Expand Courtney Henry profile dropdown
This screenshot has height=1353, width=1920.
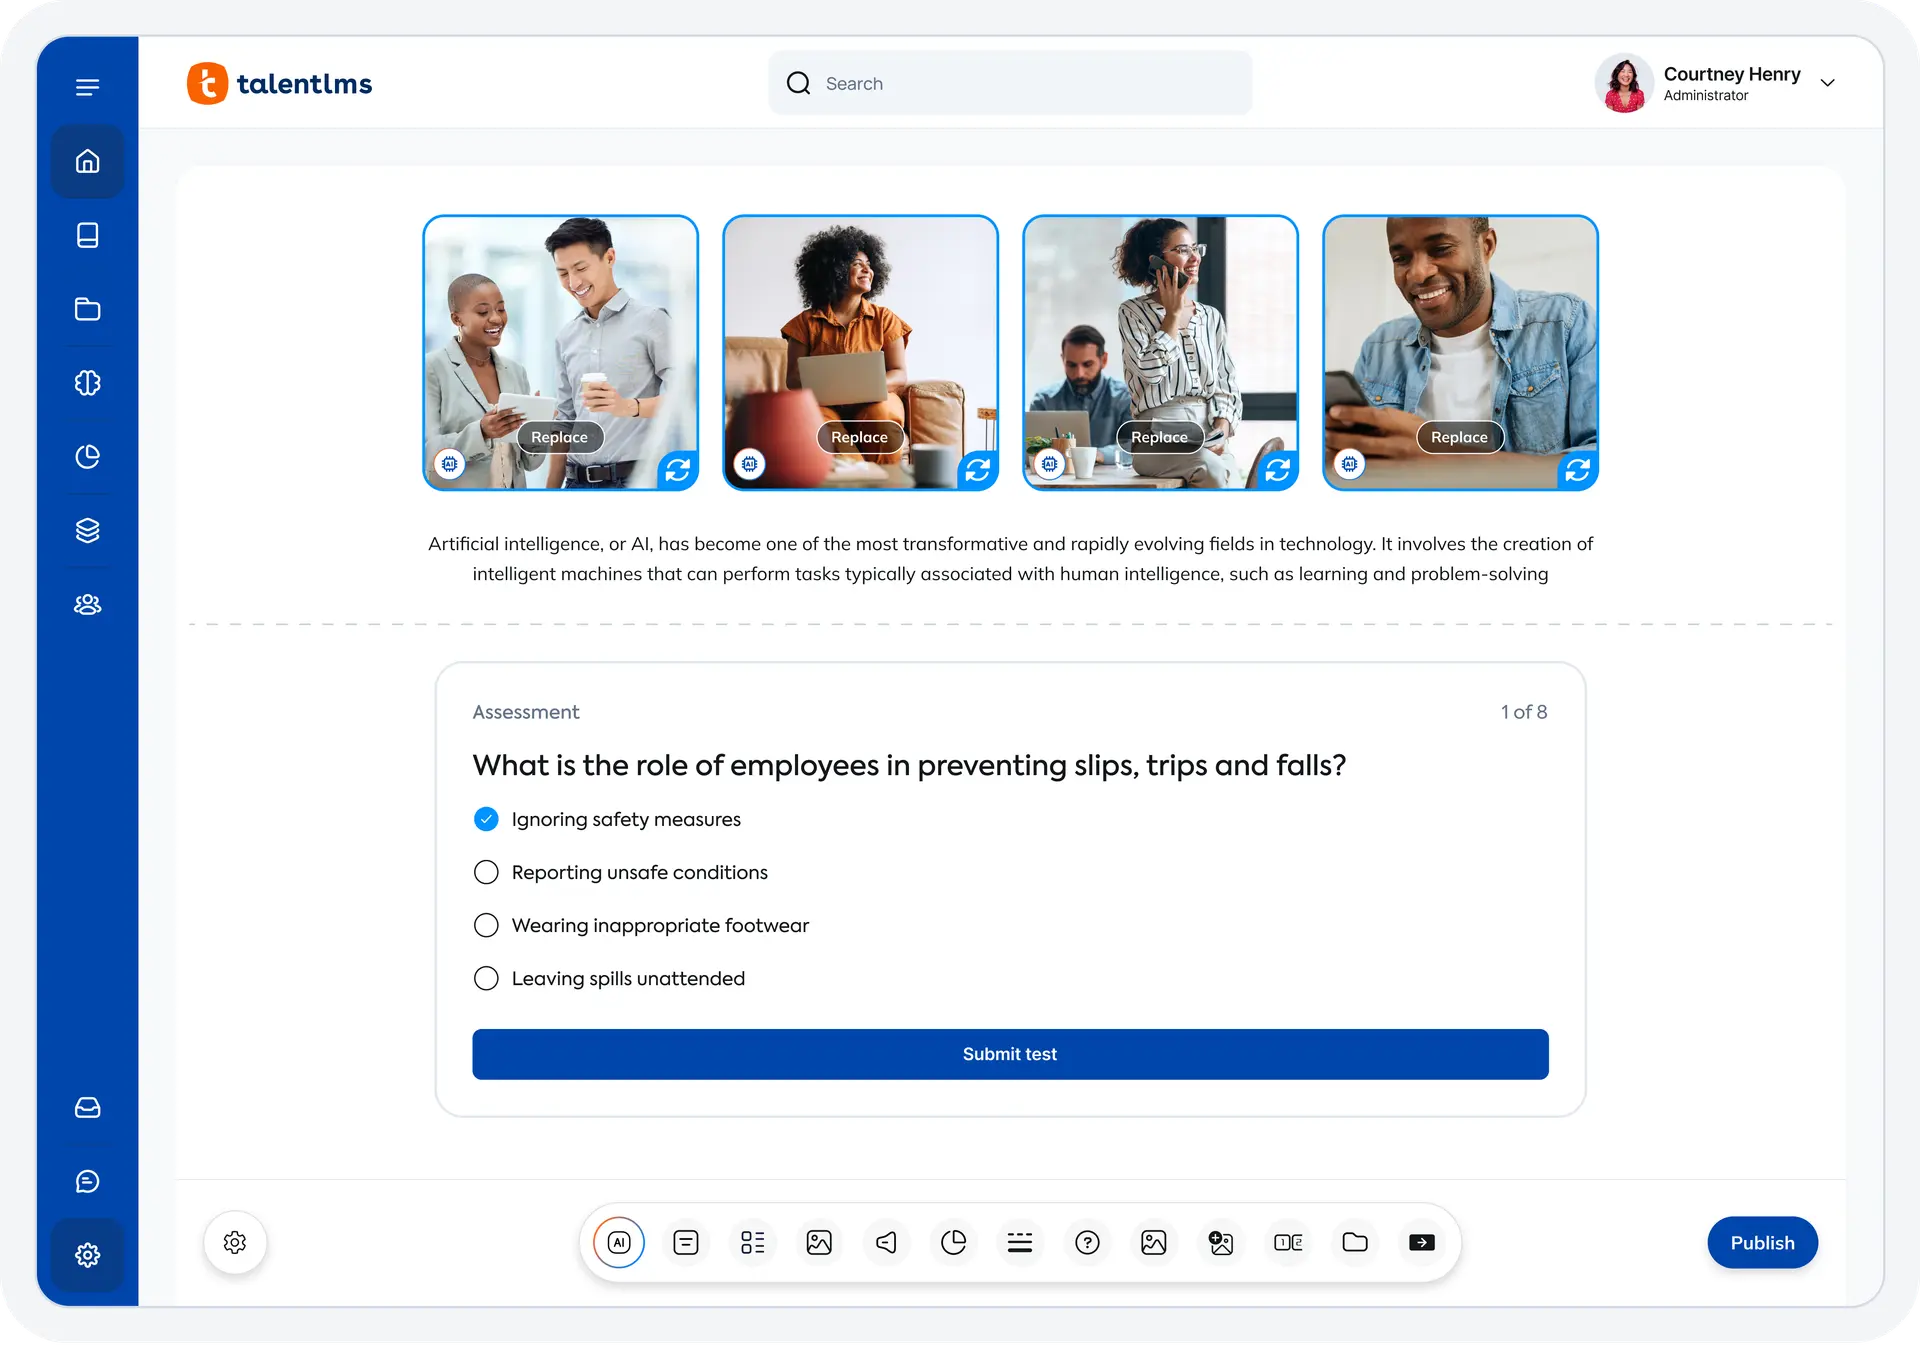point(1827,83)
